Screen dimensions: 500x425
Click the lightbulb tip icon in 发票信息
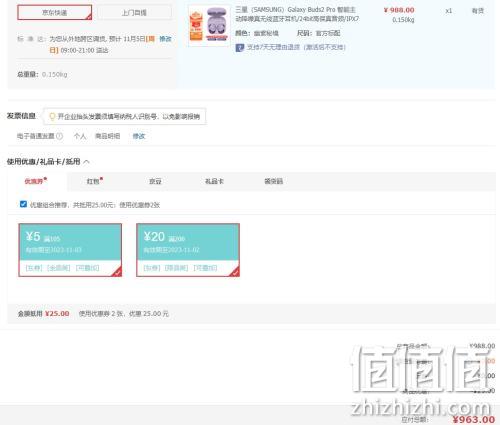click(52, 116)
